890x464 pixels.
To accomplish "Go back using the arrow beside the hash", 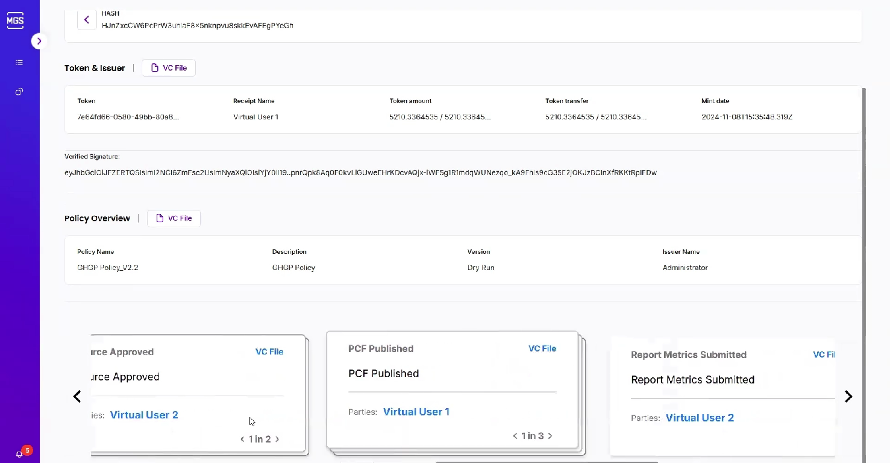I will click(86, 19).
